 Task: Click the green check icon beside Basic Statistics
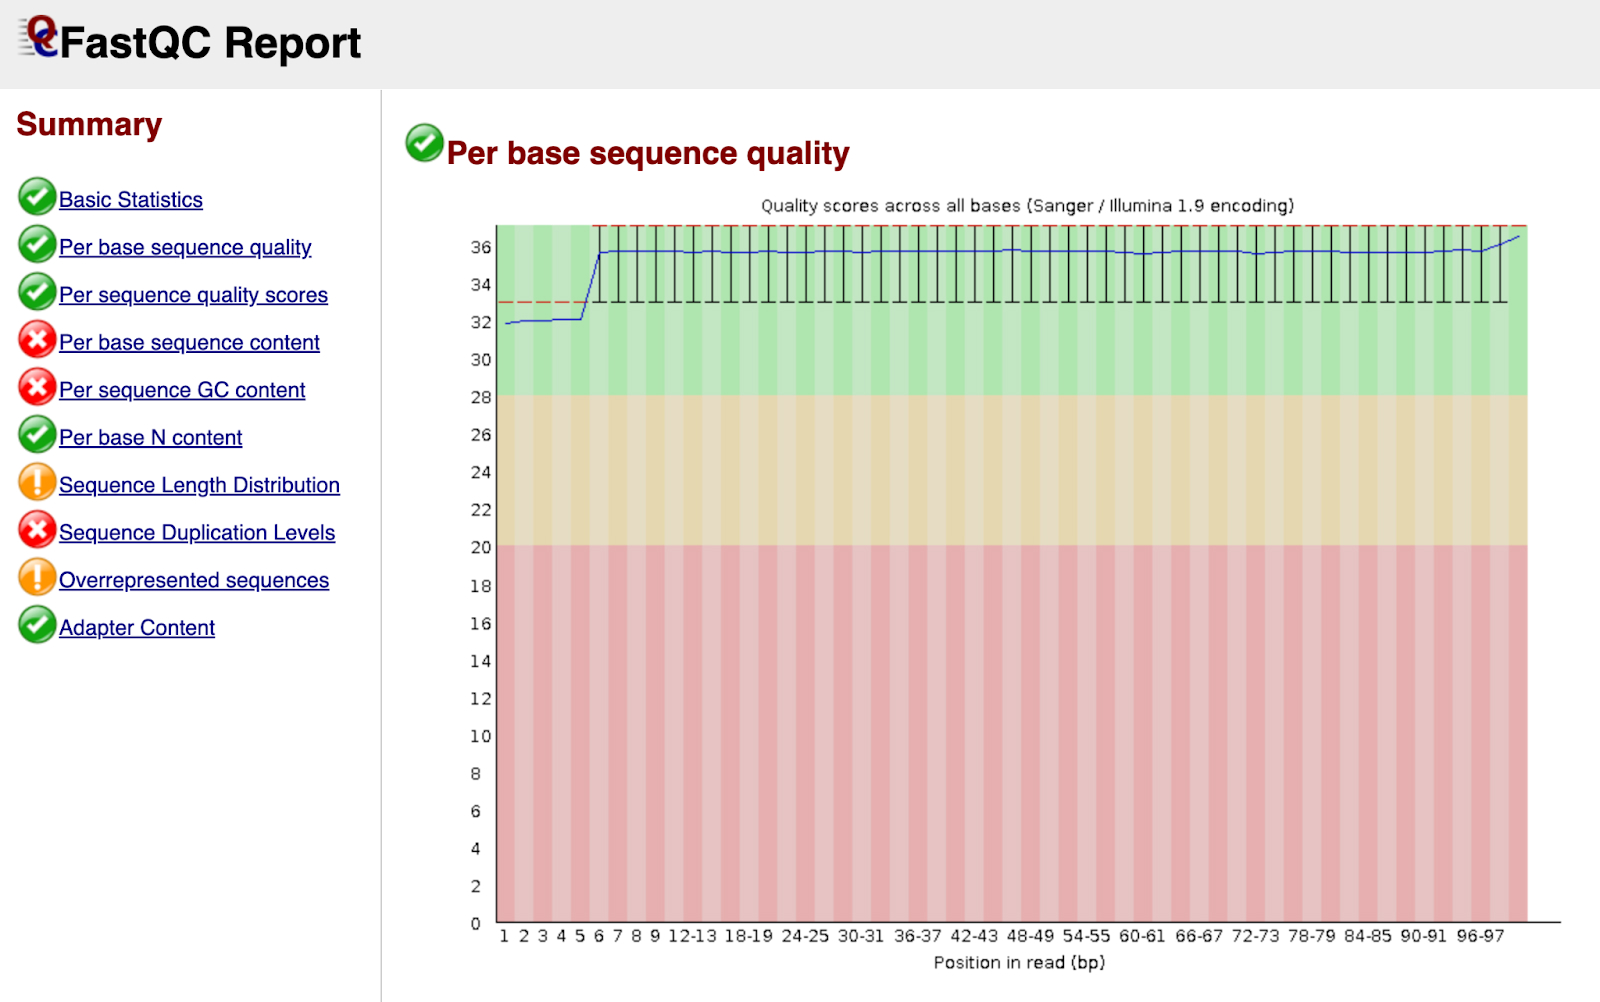[x=37, y=197]
